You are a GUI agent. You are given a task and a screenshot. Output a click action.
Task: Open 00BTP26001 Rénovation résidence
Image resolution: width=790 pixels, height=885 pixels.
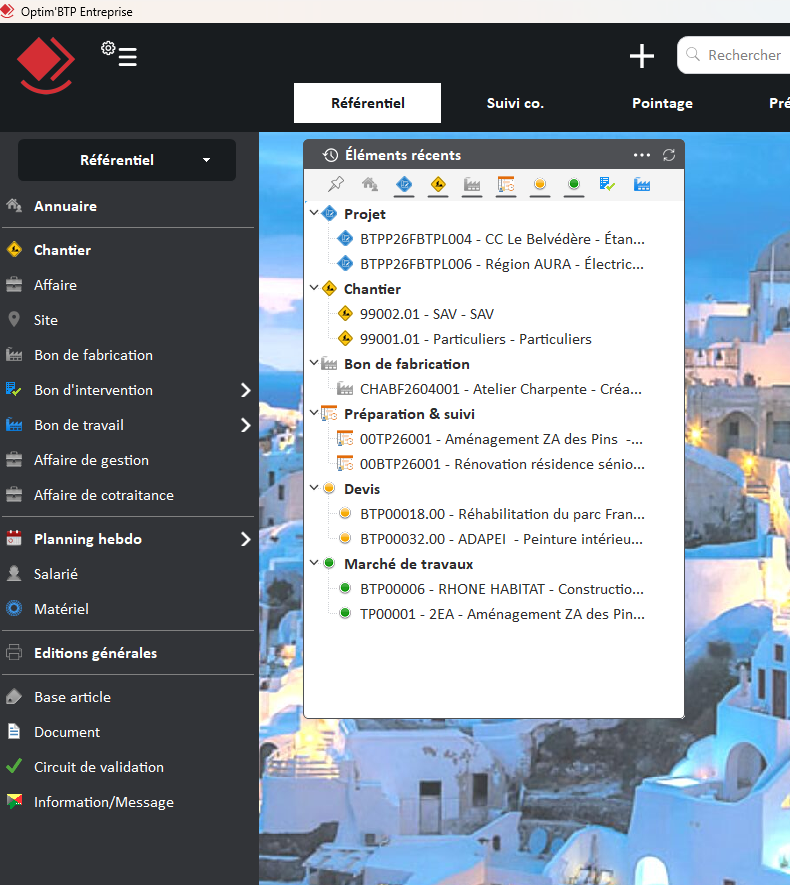502,464
